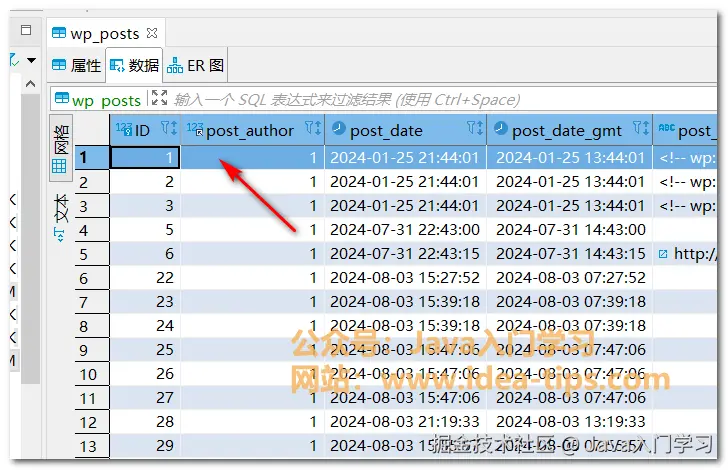Click post_date cell 2024-08-03 21:19:33

[405, 422]
